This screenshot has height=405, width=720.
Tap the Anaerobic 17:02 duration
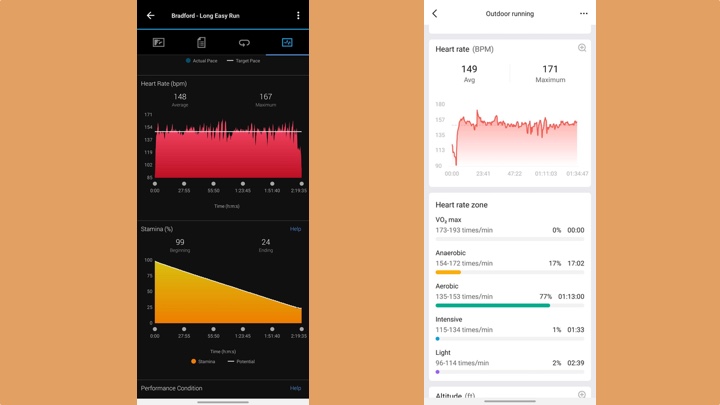point(576,263)
